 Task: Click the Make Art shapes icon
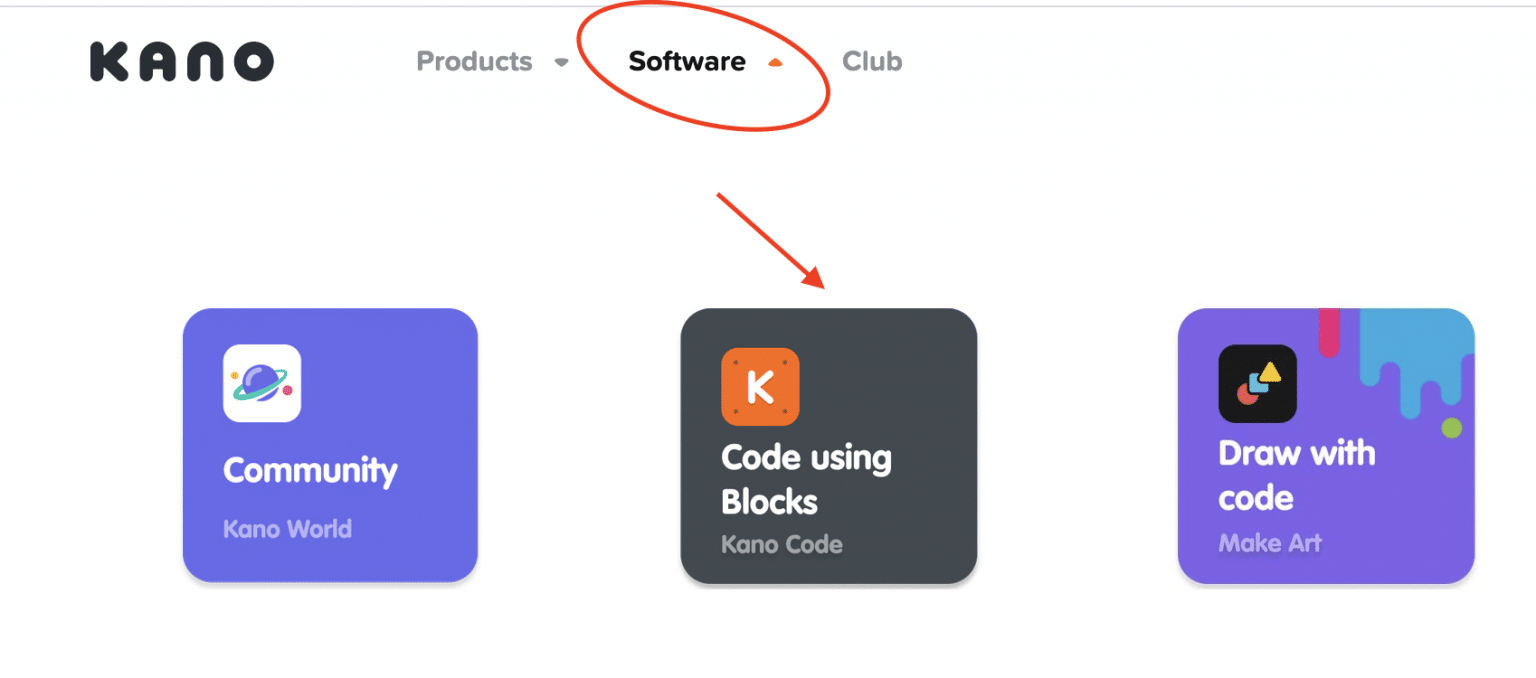pos(1257,383)
